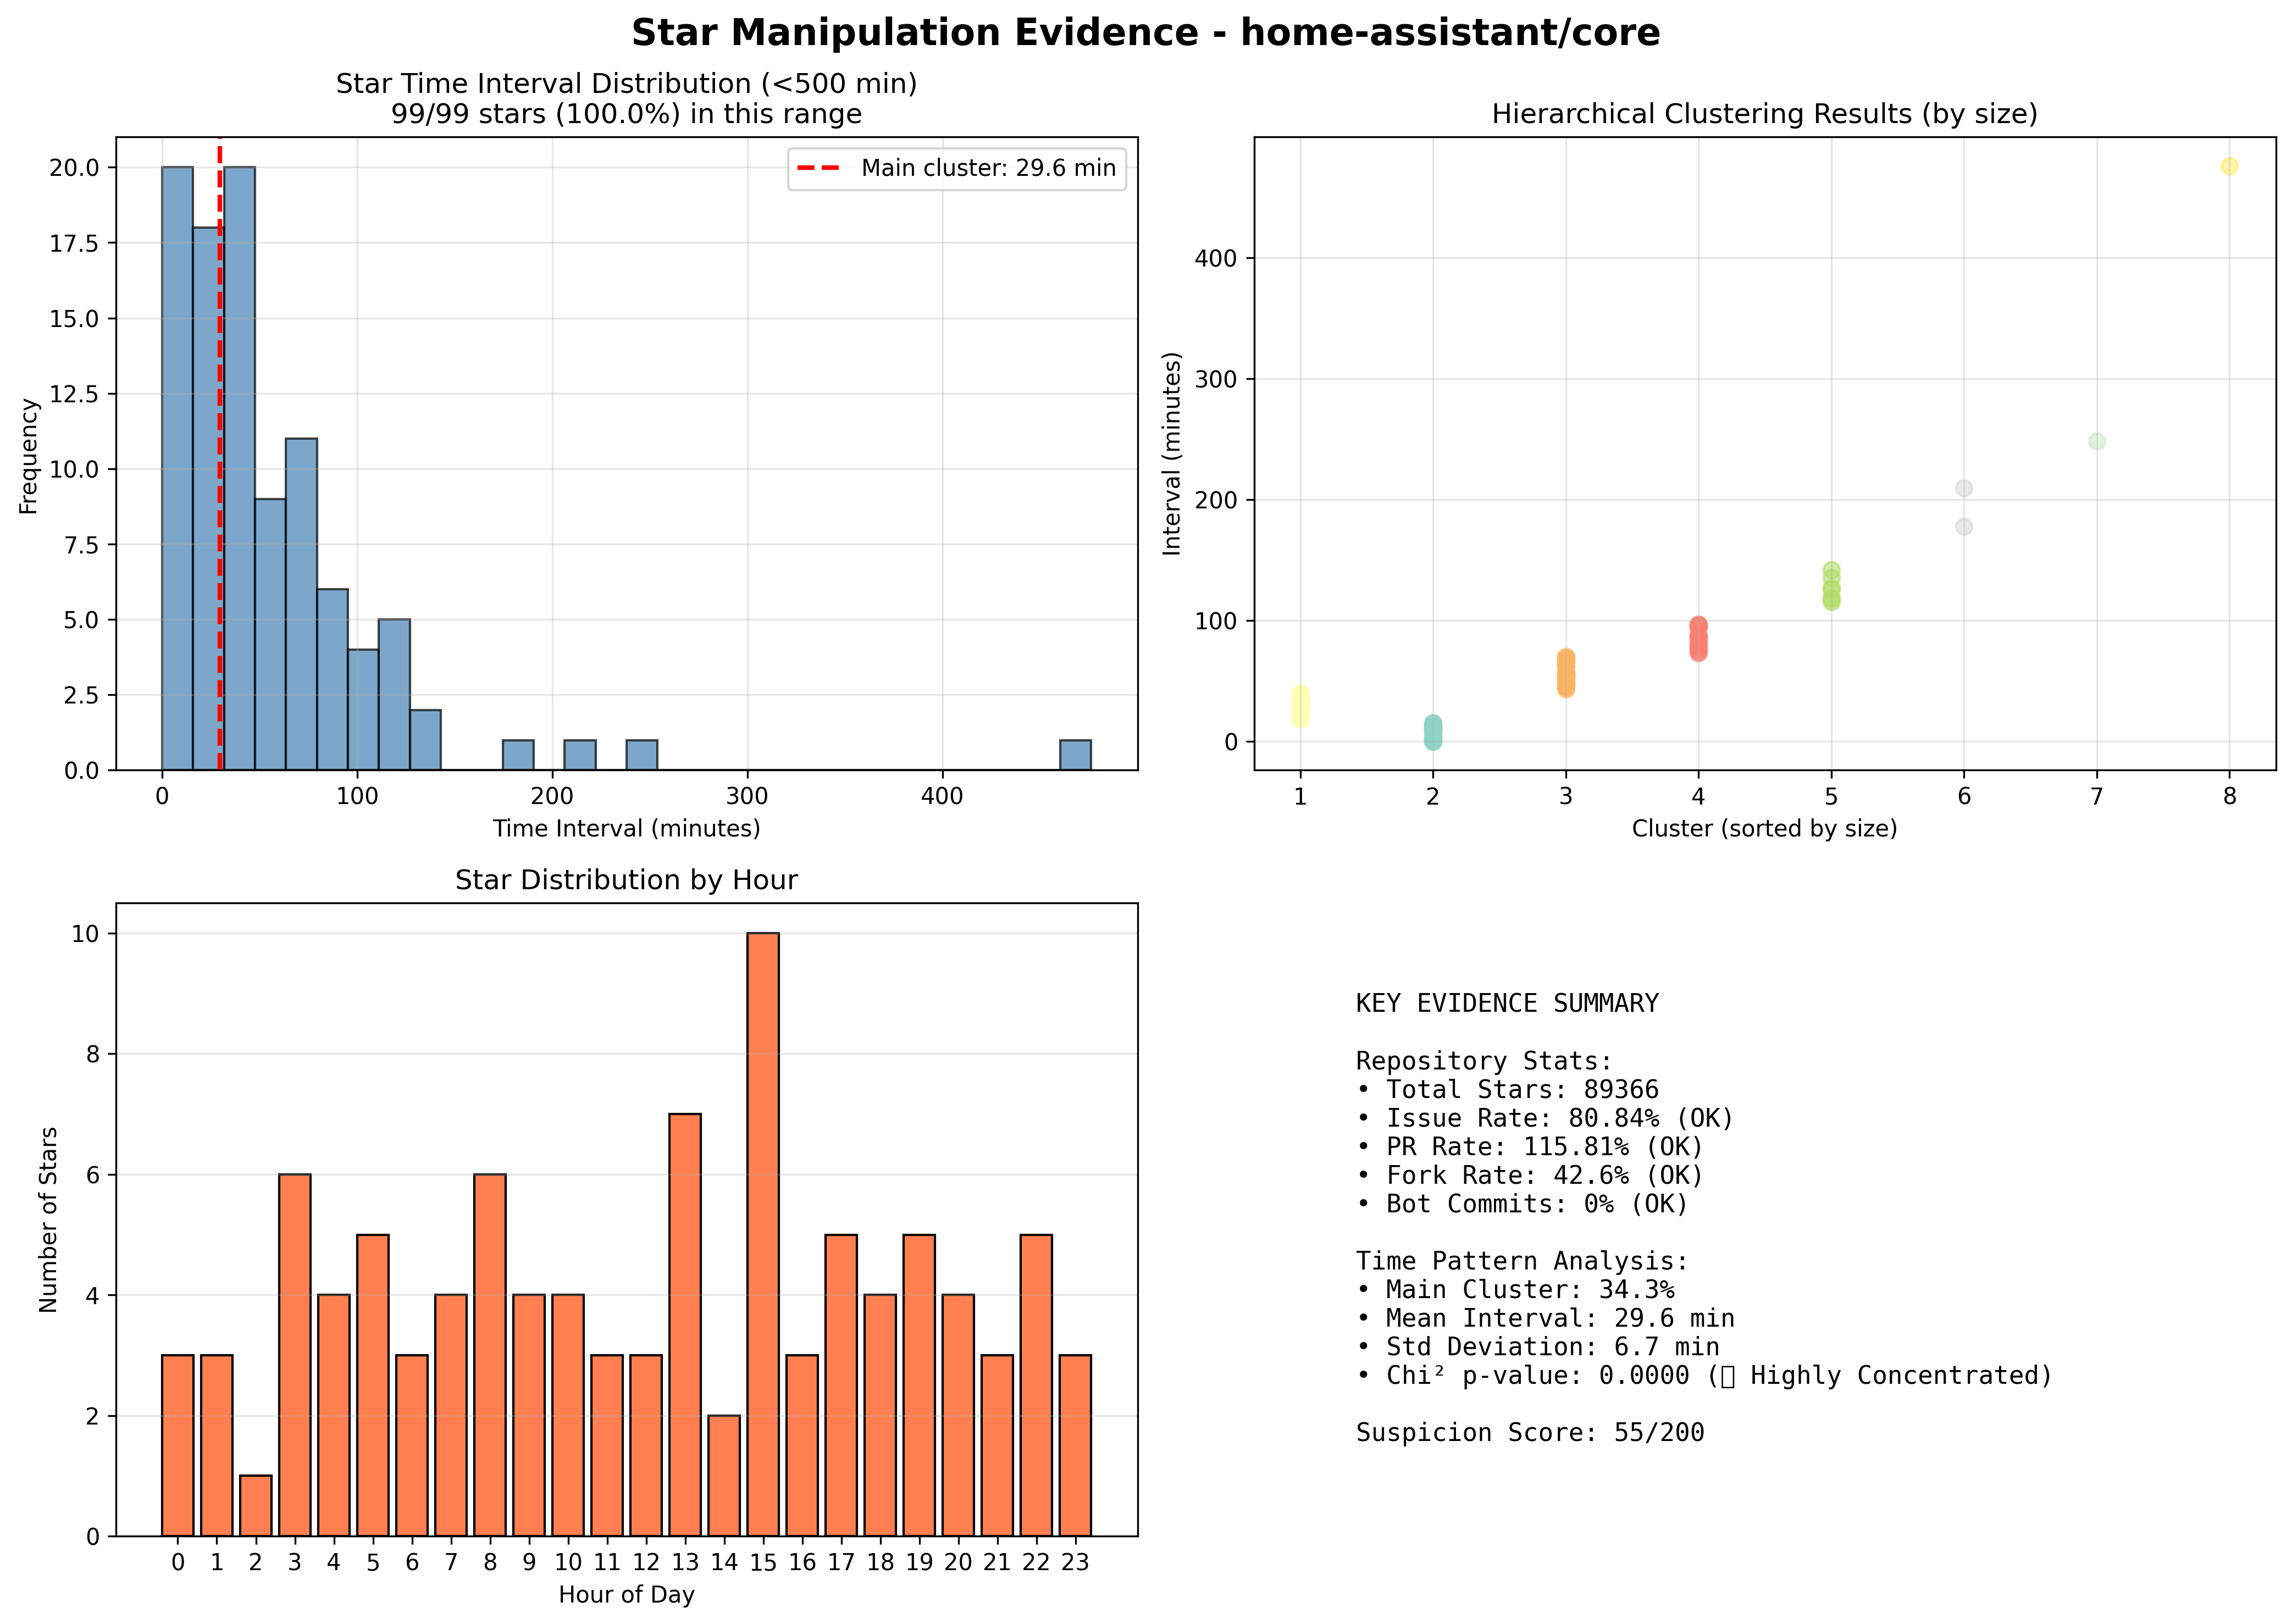Click the upper gray cluster 6 point
The image size is (2292, 1624).
1964,488
